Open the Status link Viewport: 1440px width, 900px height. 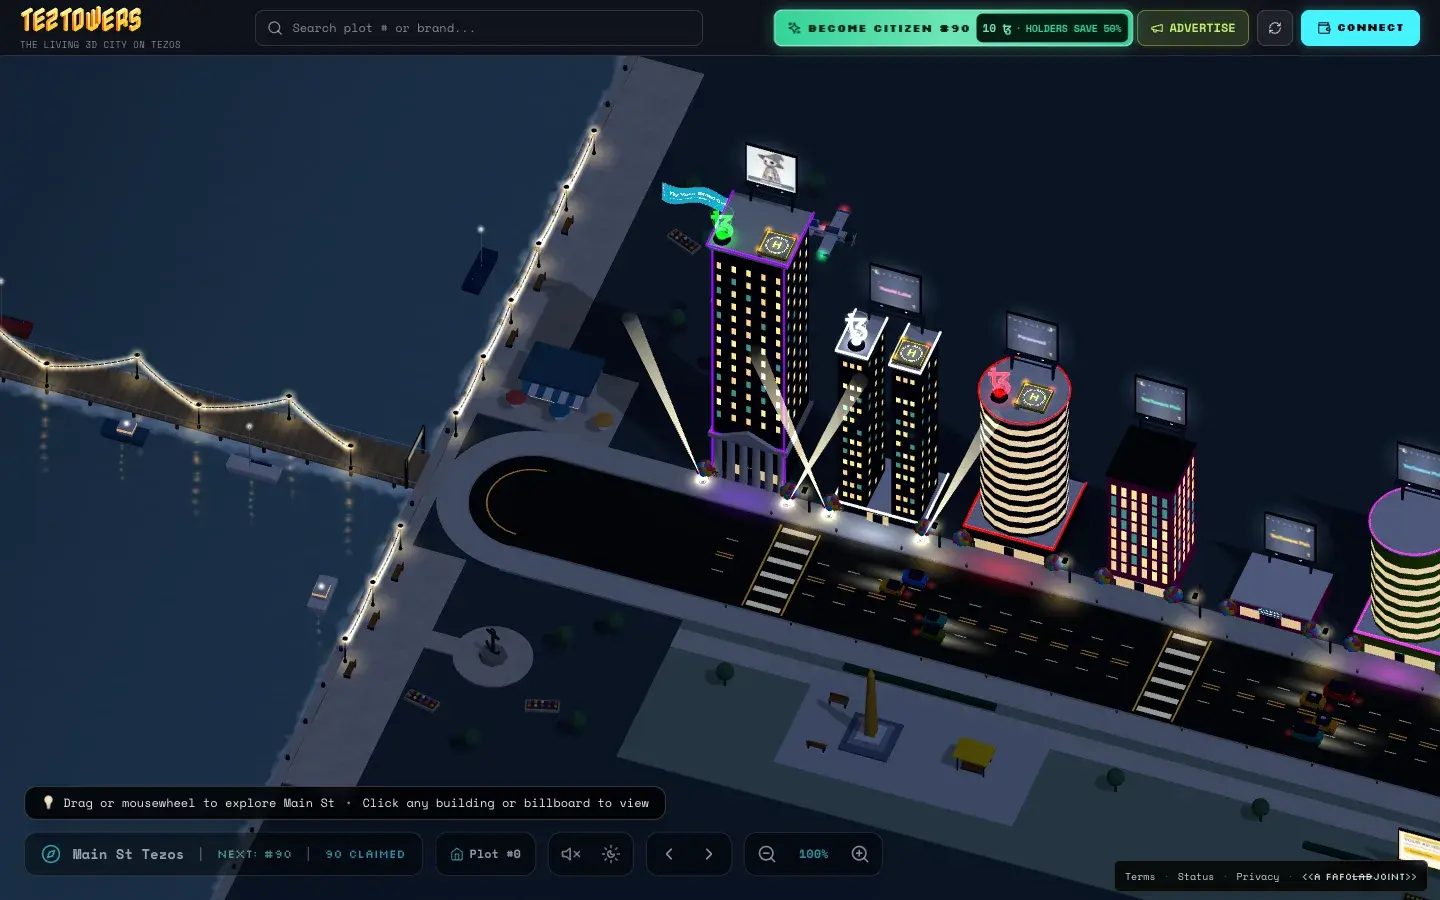coord(1195,877)
